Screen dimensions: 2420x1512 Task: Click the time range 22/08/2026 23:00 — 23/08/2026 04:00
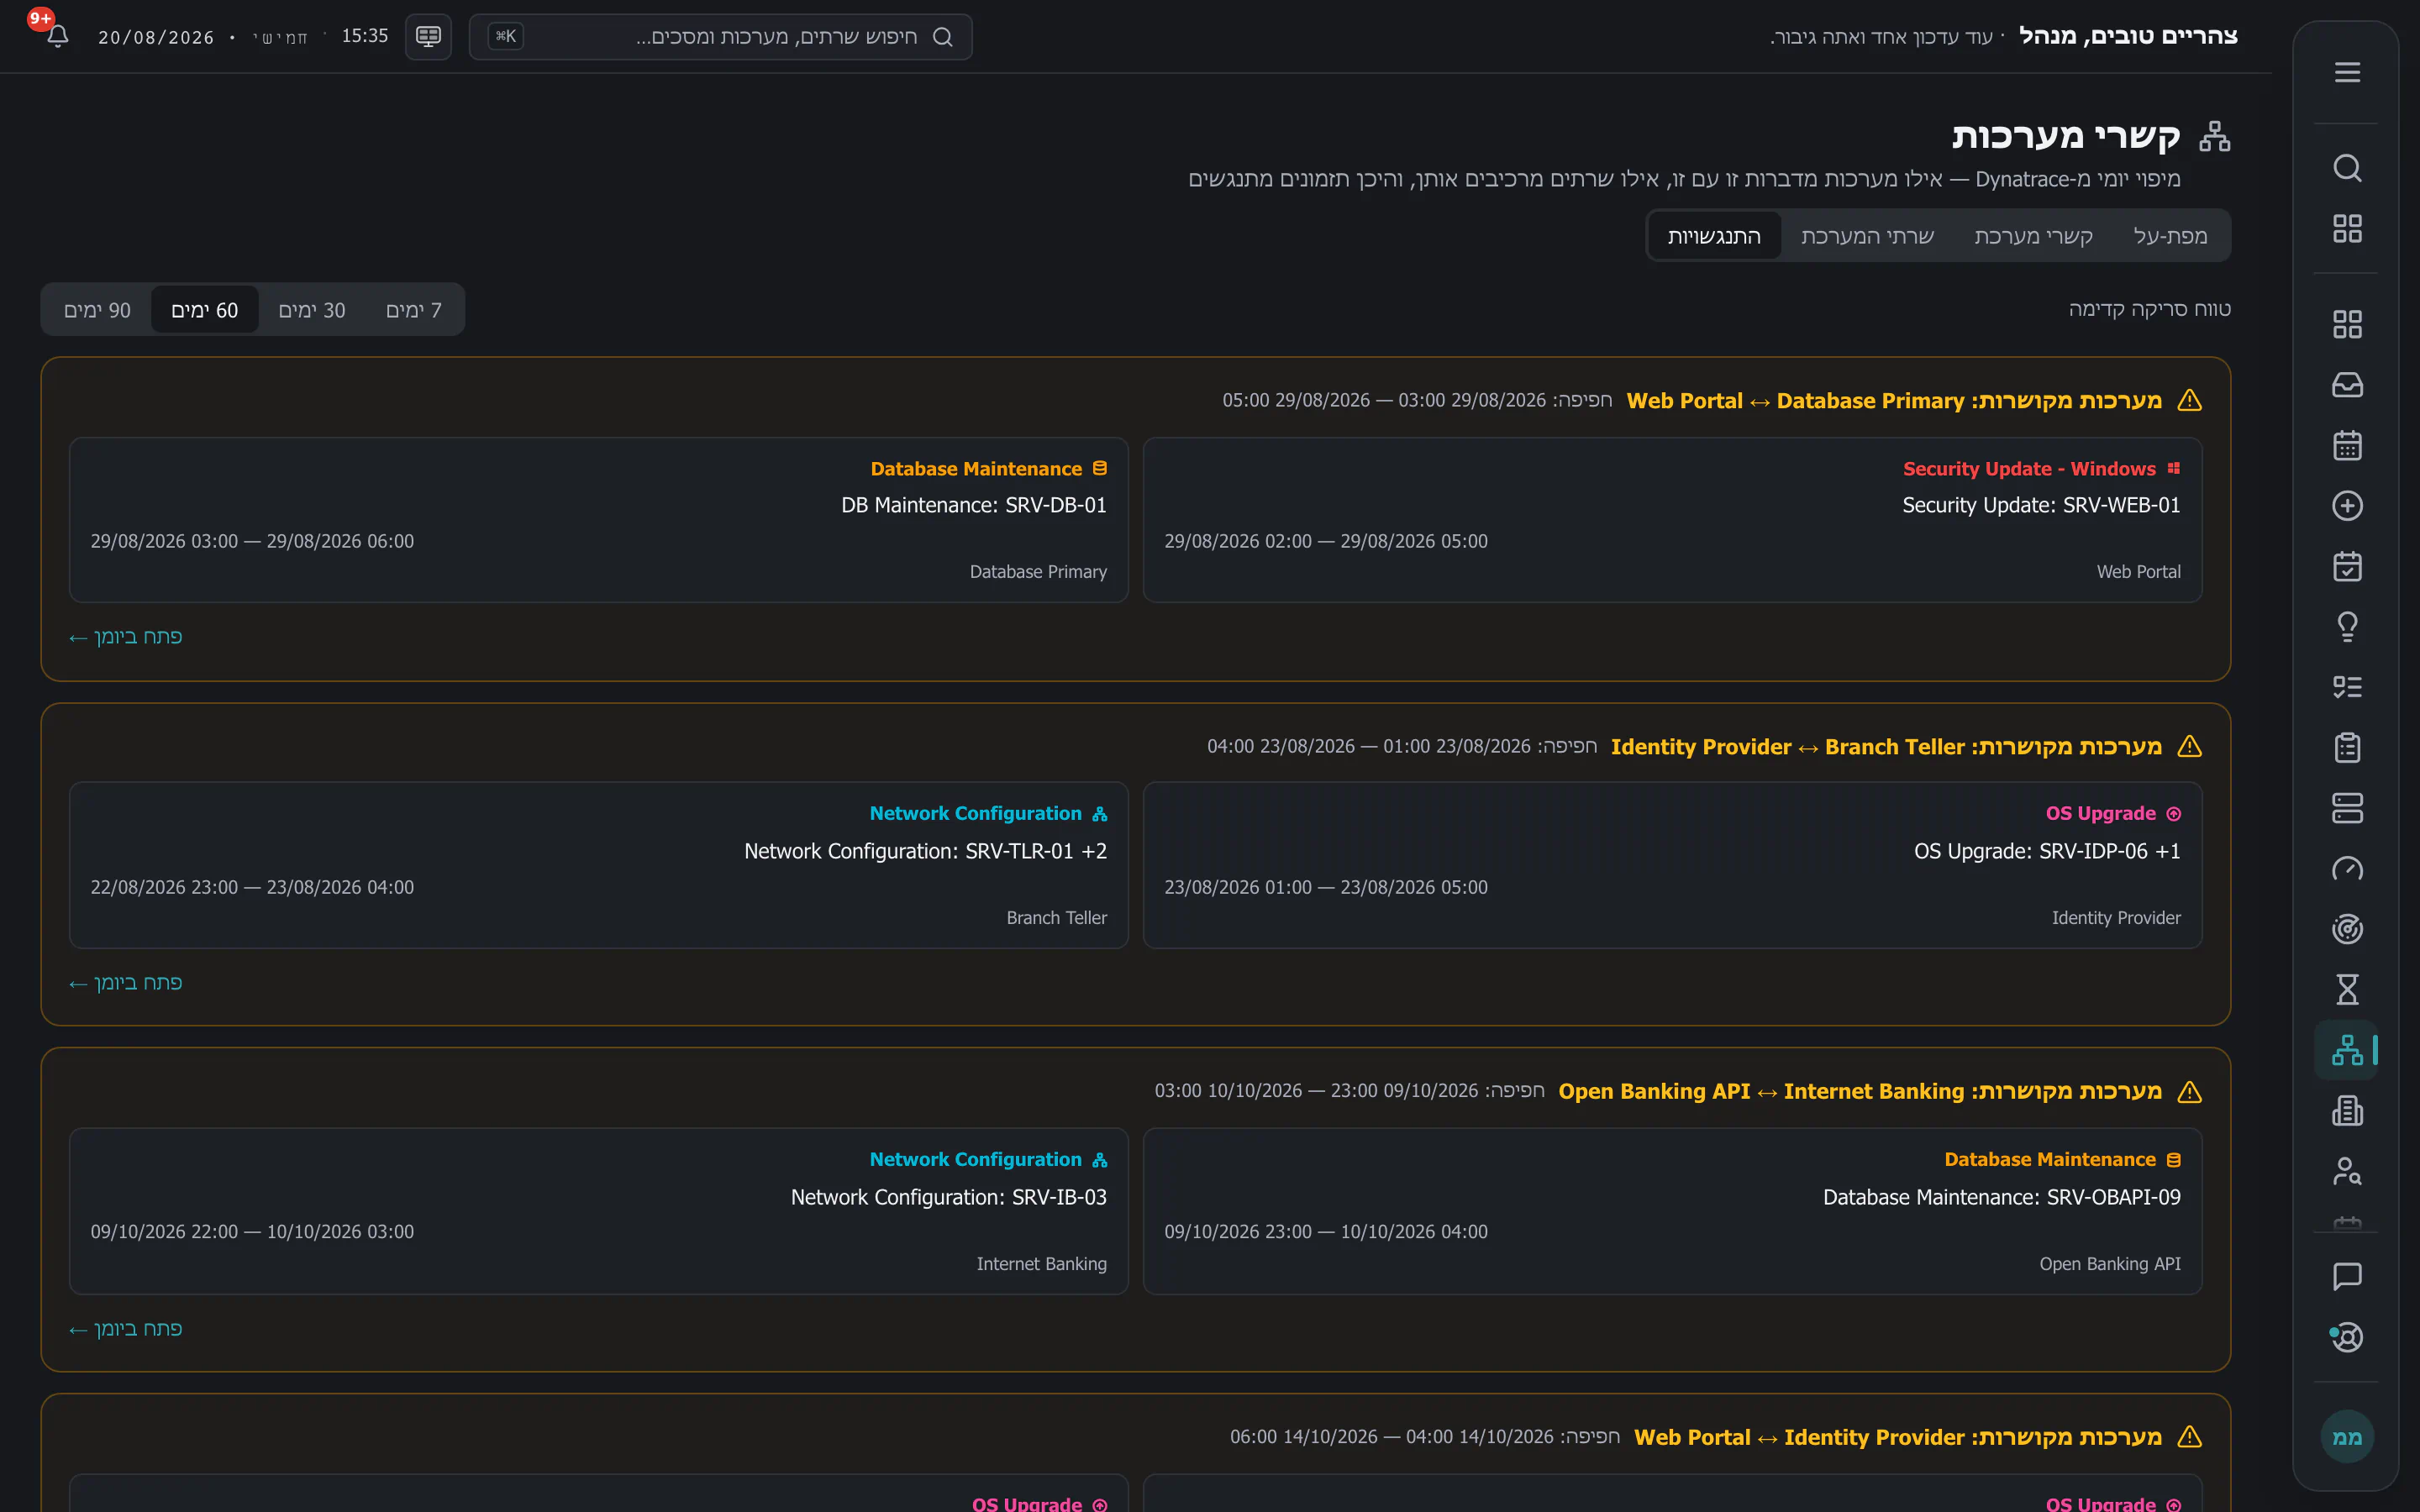pos(252,887)
